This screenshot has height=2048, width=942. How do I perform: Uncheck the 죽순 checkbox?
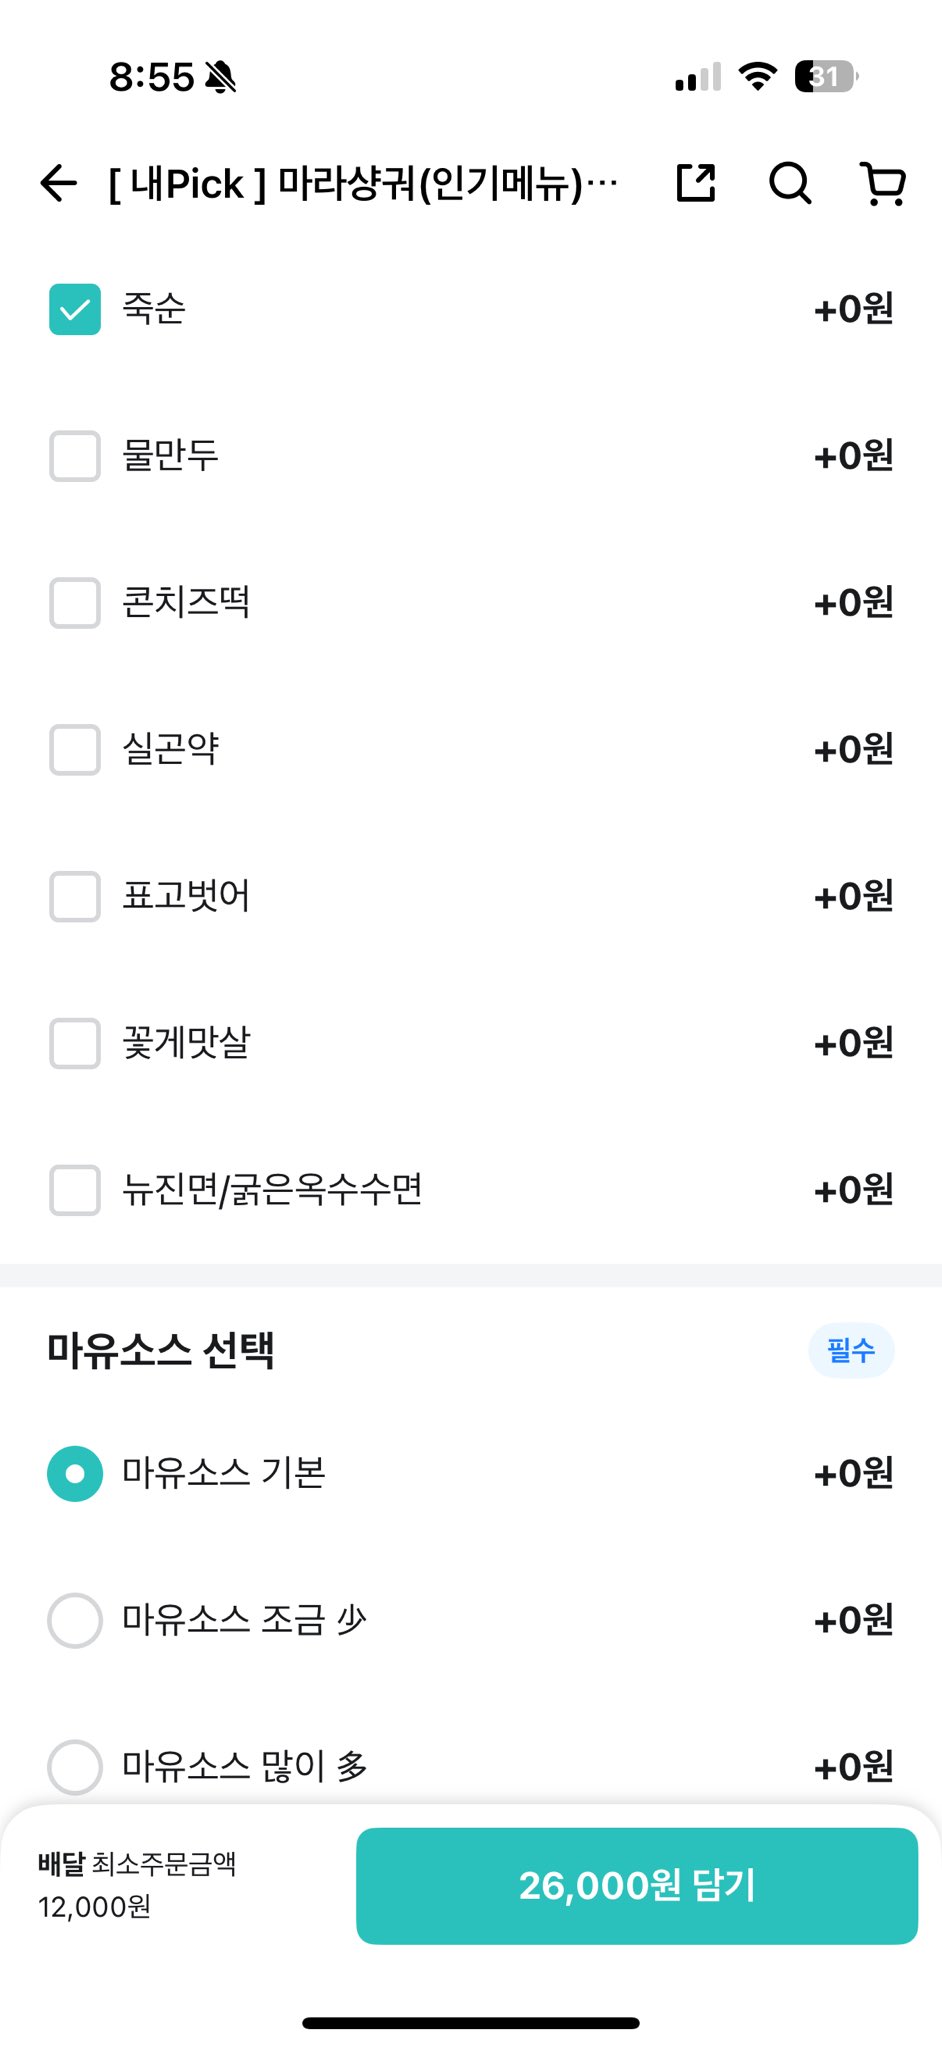coord(75,309)
